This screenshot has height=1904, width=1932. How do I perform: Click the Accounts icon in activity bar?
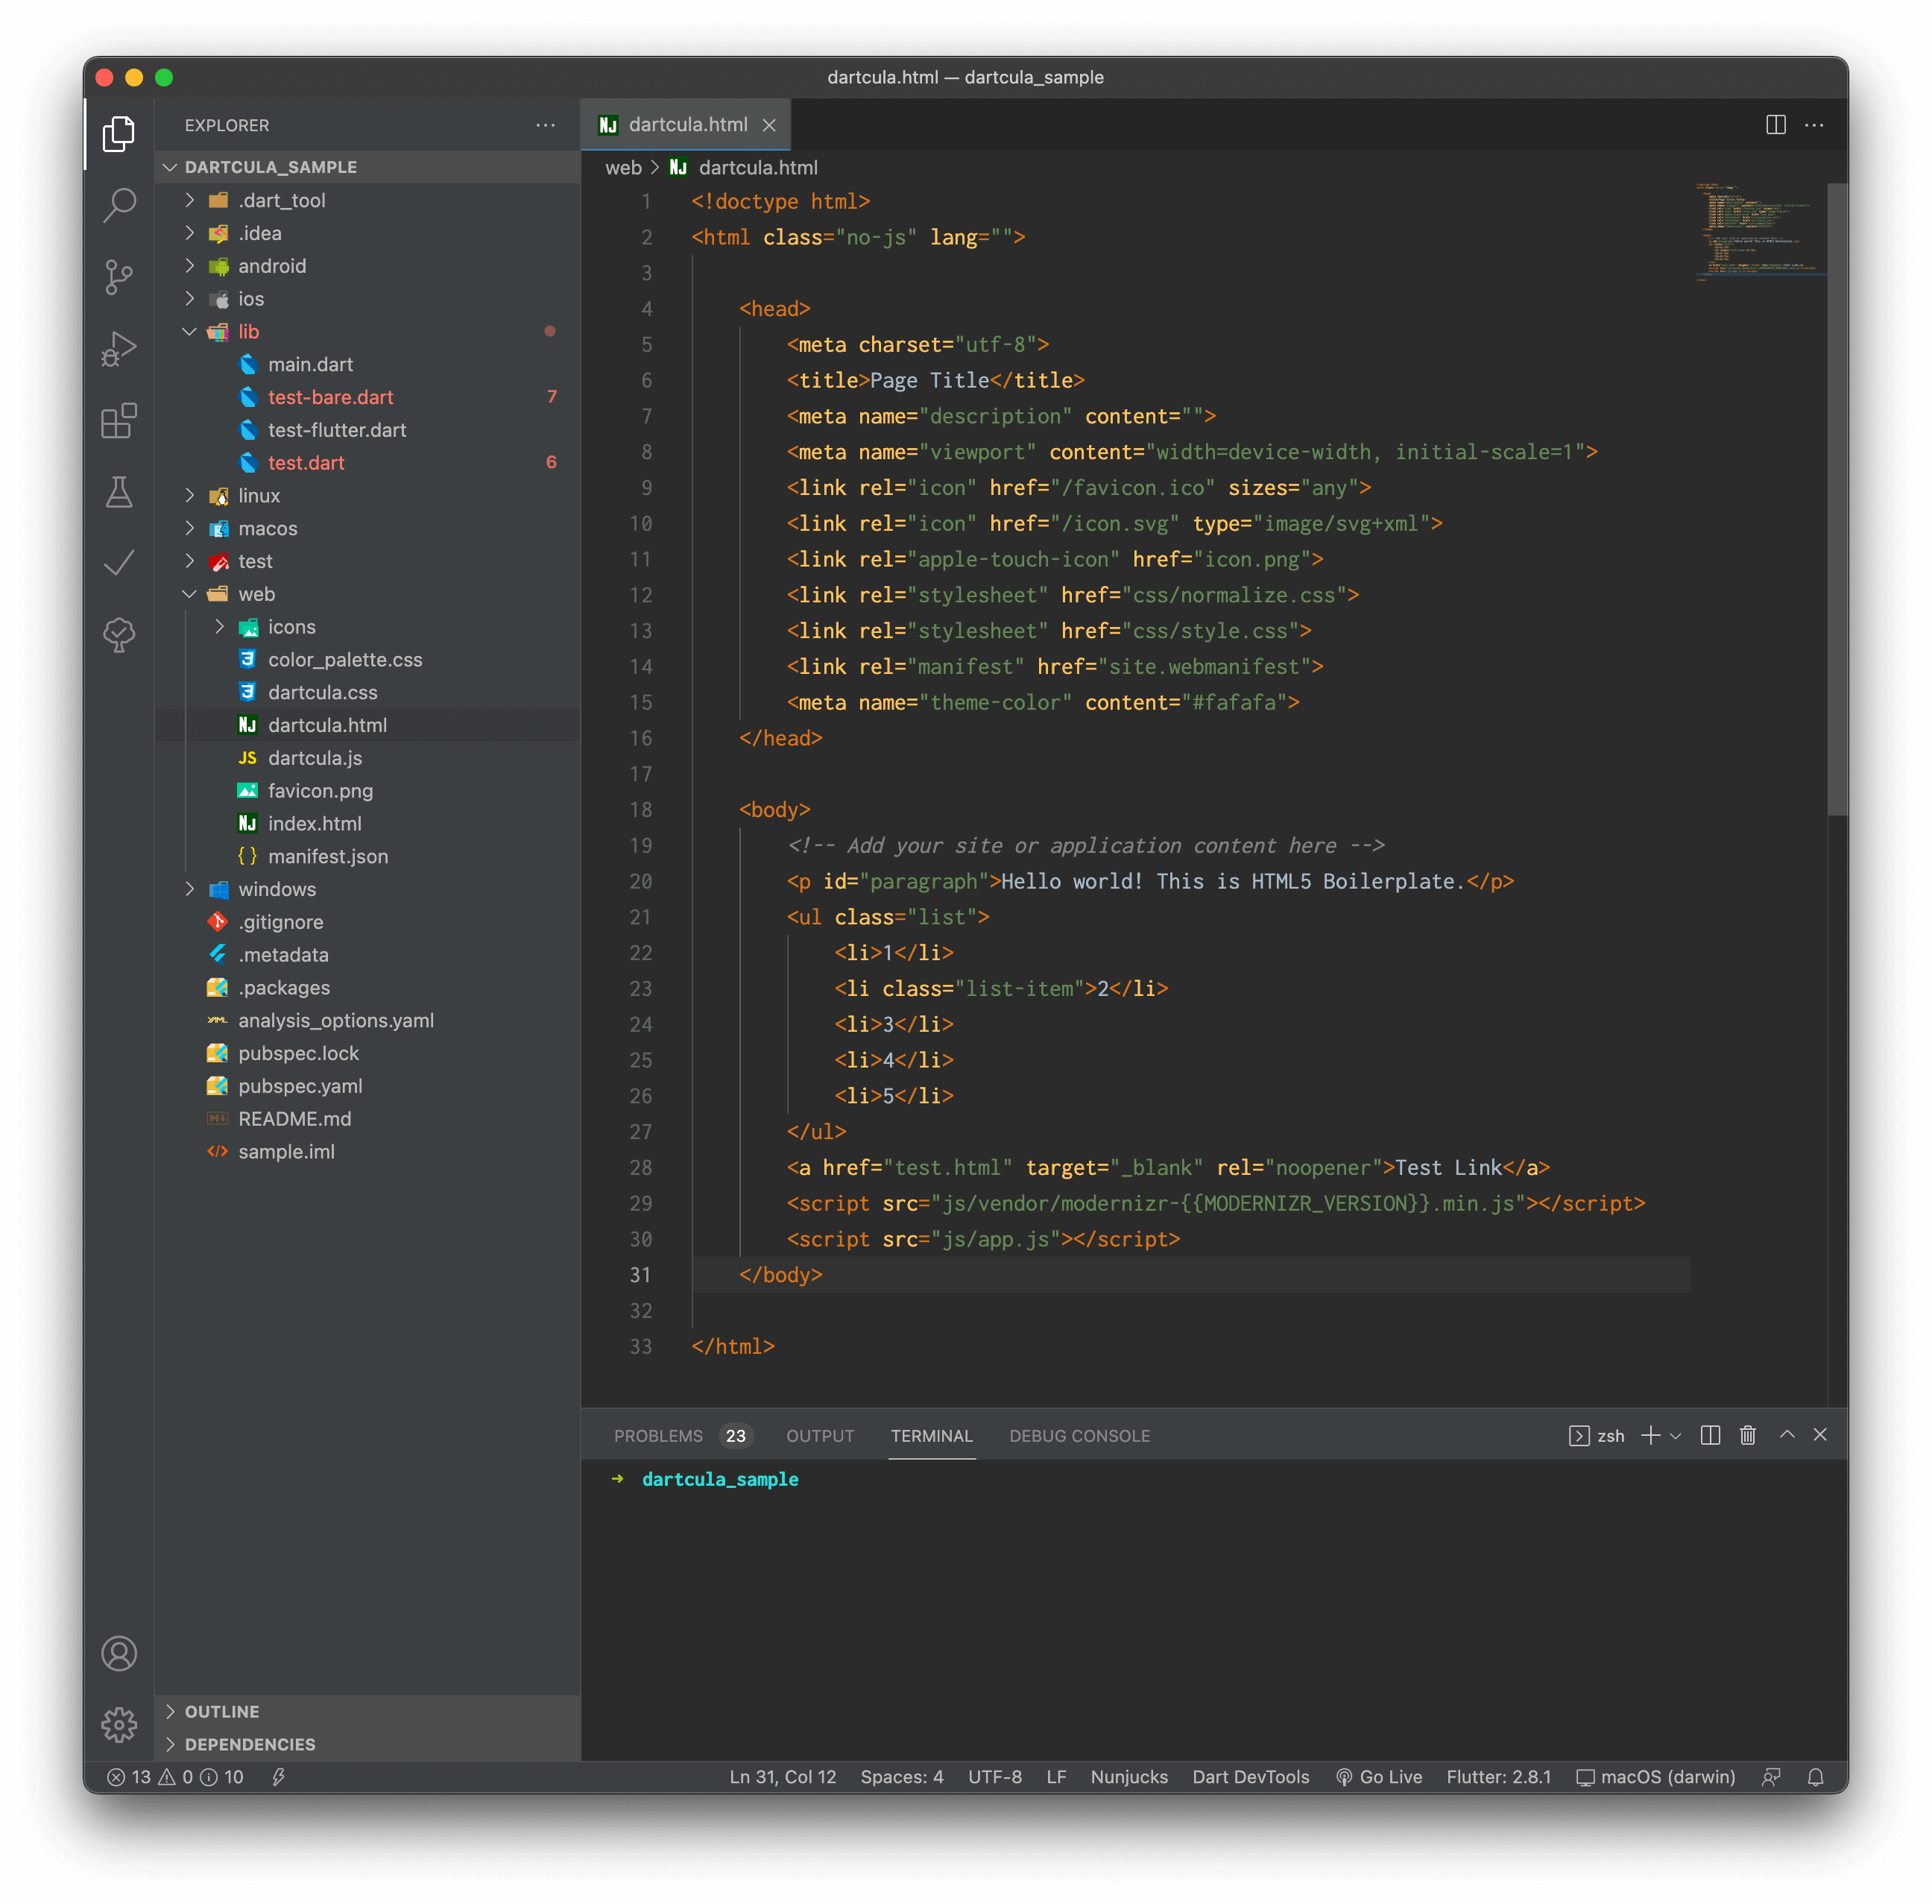click(119, 1653)
